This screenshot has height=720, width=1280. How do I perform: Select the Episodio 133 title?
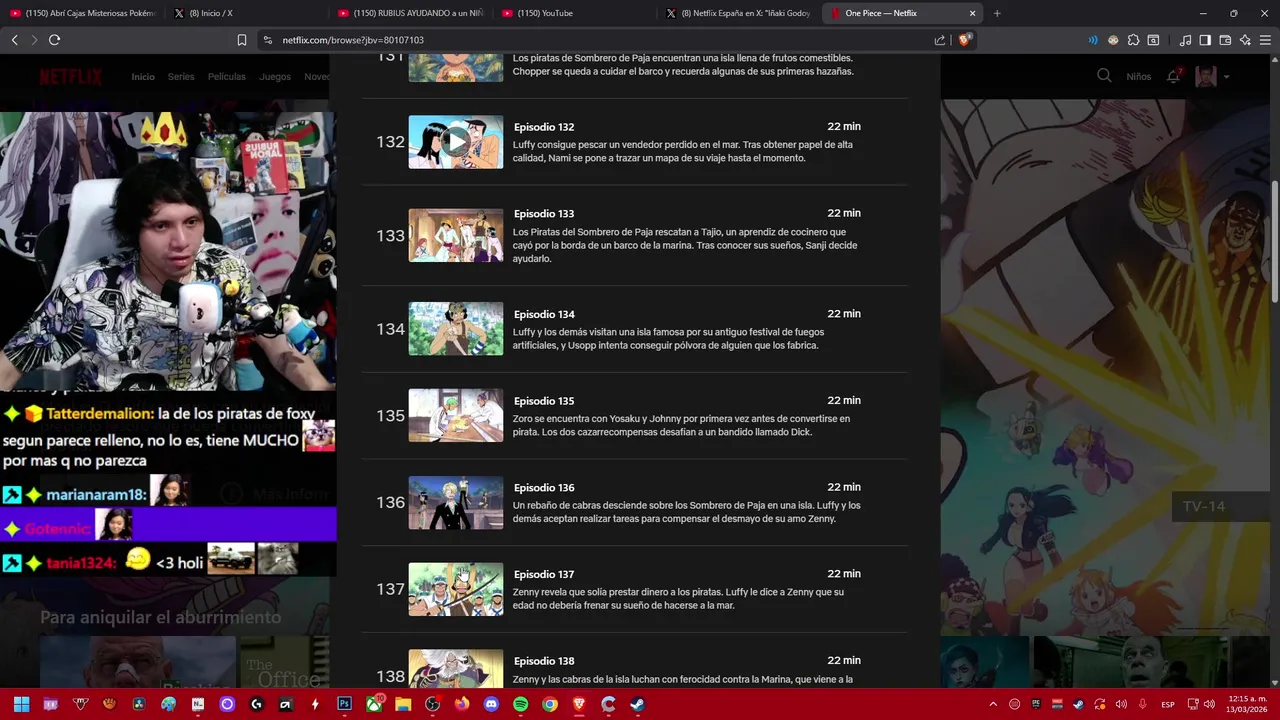tap(544, 214)
